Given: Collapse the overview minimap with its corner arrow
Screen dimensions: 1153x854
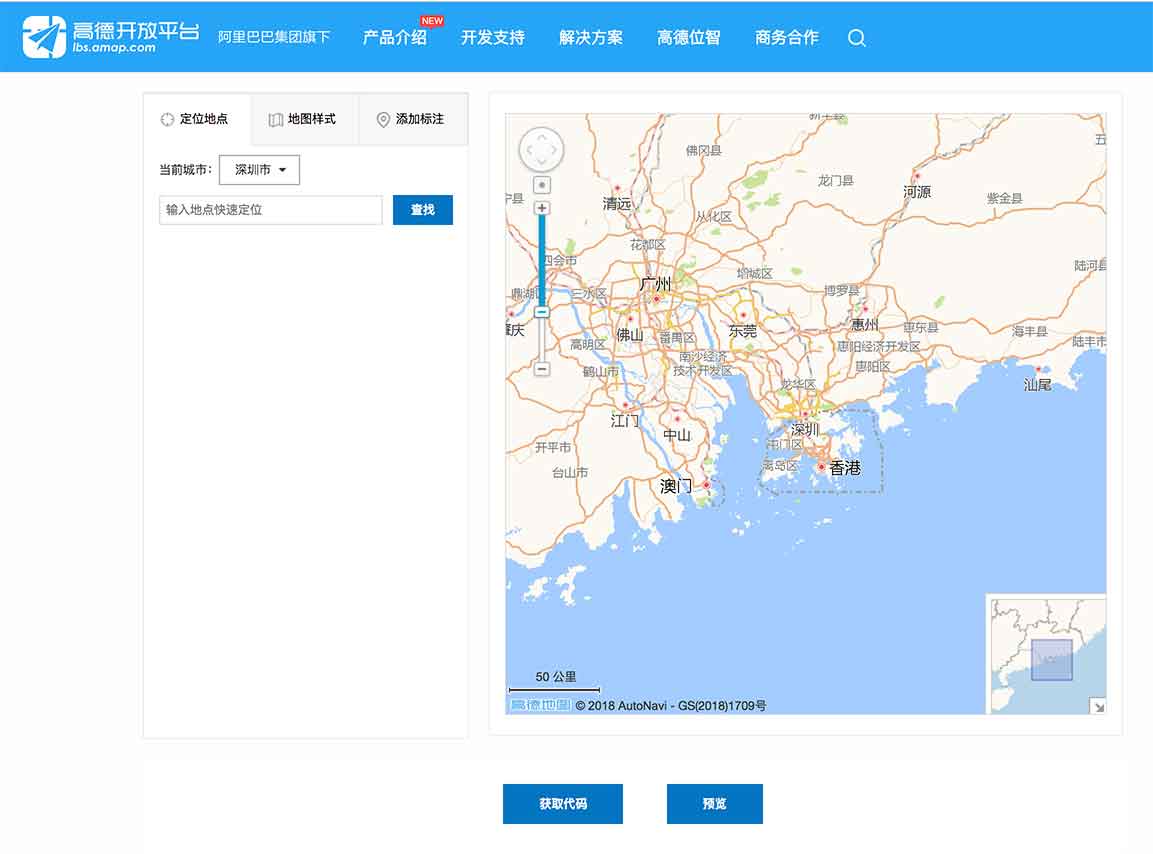Looking at the screenshot, I should click(x=1097, y=707).
